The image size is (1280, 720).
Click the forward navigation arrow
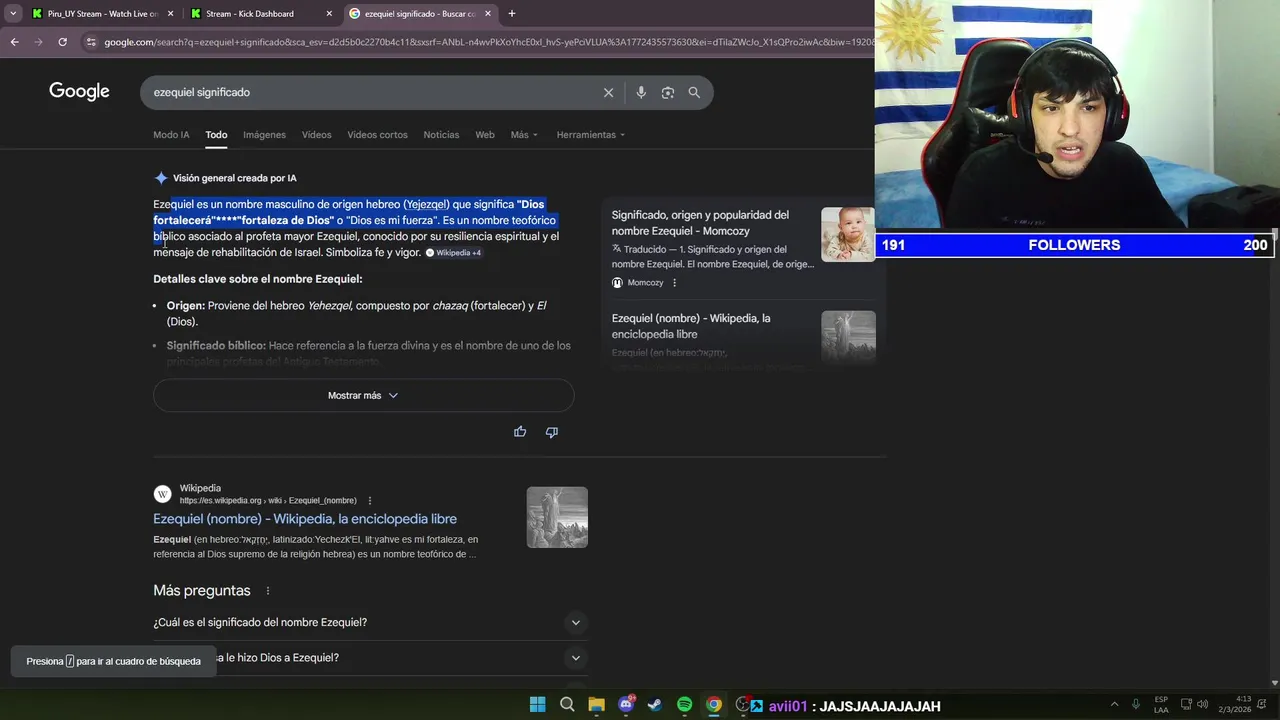38,42
